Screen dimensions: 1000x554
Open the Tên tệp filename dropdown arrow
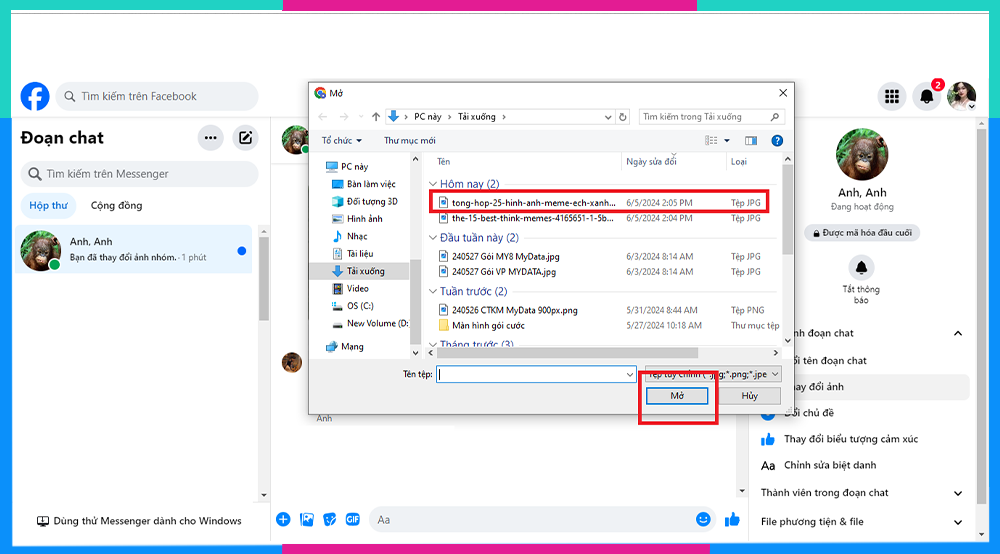630,374
